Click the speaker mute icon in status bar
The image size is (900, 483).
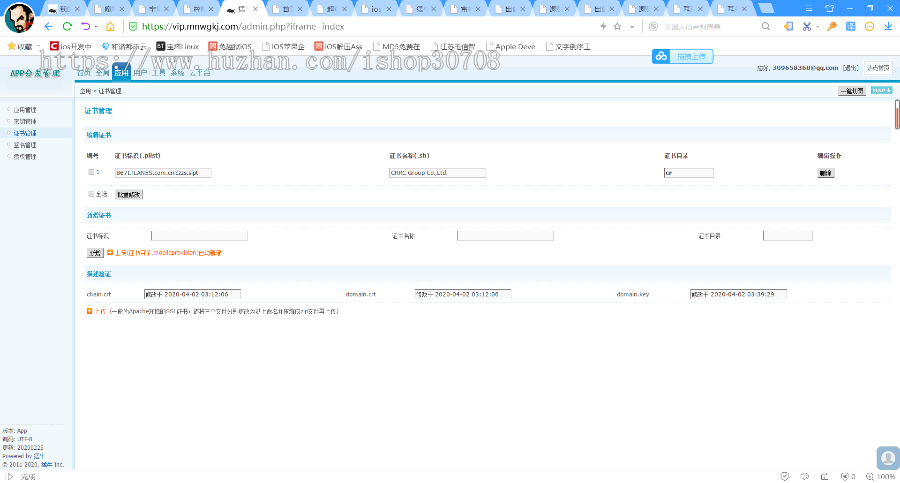(x=805, y=477)
